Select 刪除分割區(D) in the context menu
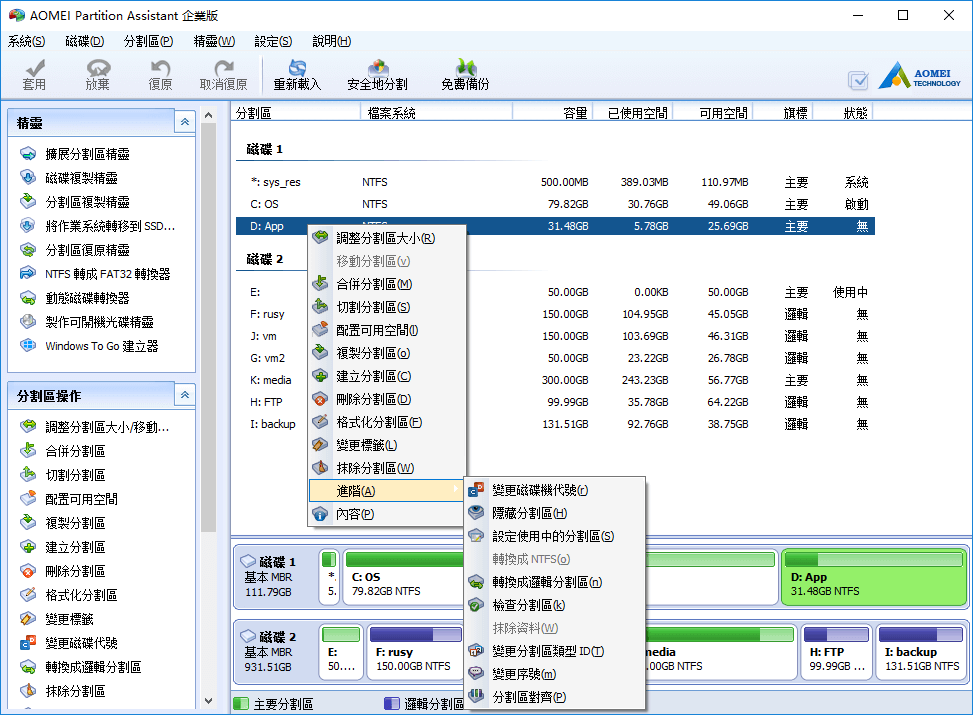 (386, 399)
